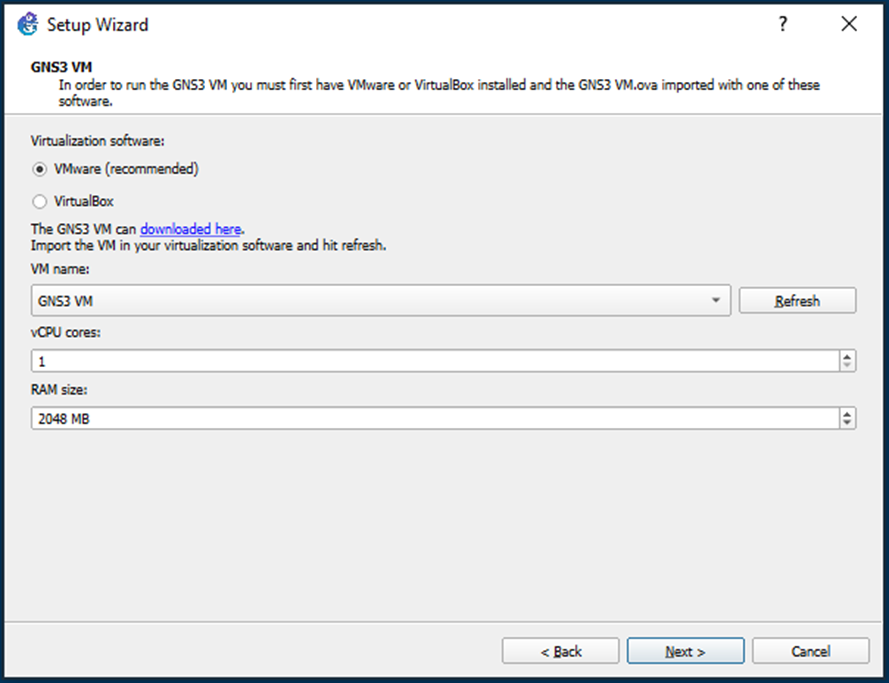Click the GNS3 chameleon icon in title bar

tap(27, 24)
